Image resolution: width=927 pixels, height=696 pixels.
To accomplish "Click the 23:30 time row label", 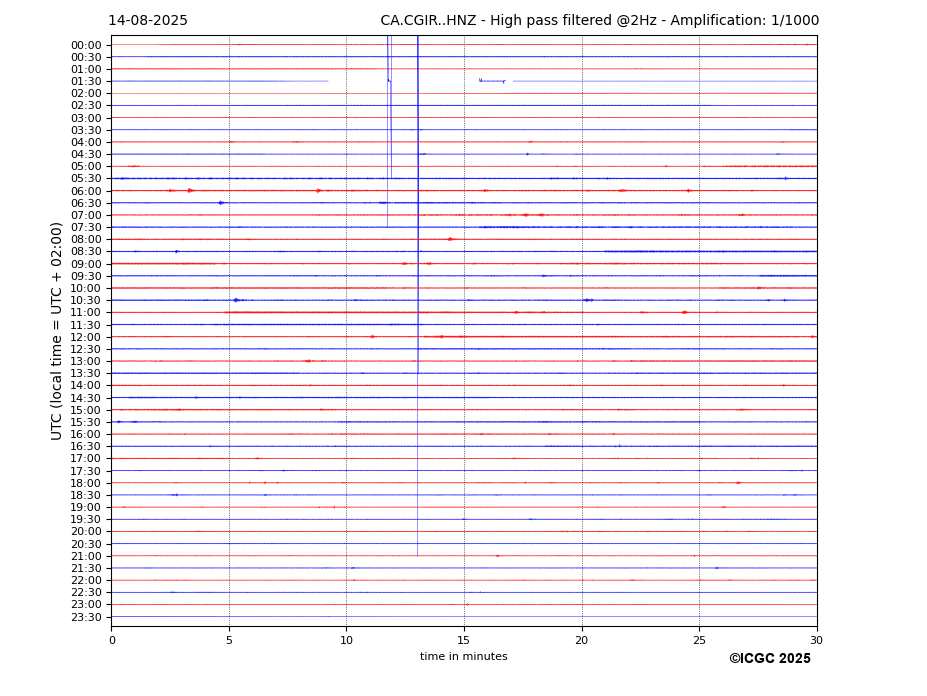I will click(86, 617).
